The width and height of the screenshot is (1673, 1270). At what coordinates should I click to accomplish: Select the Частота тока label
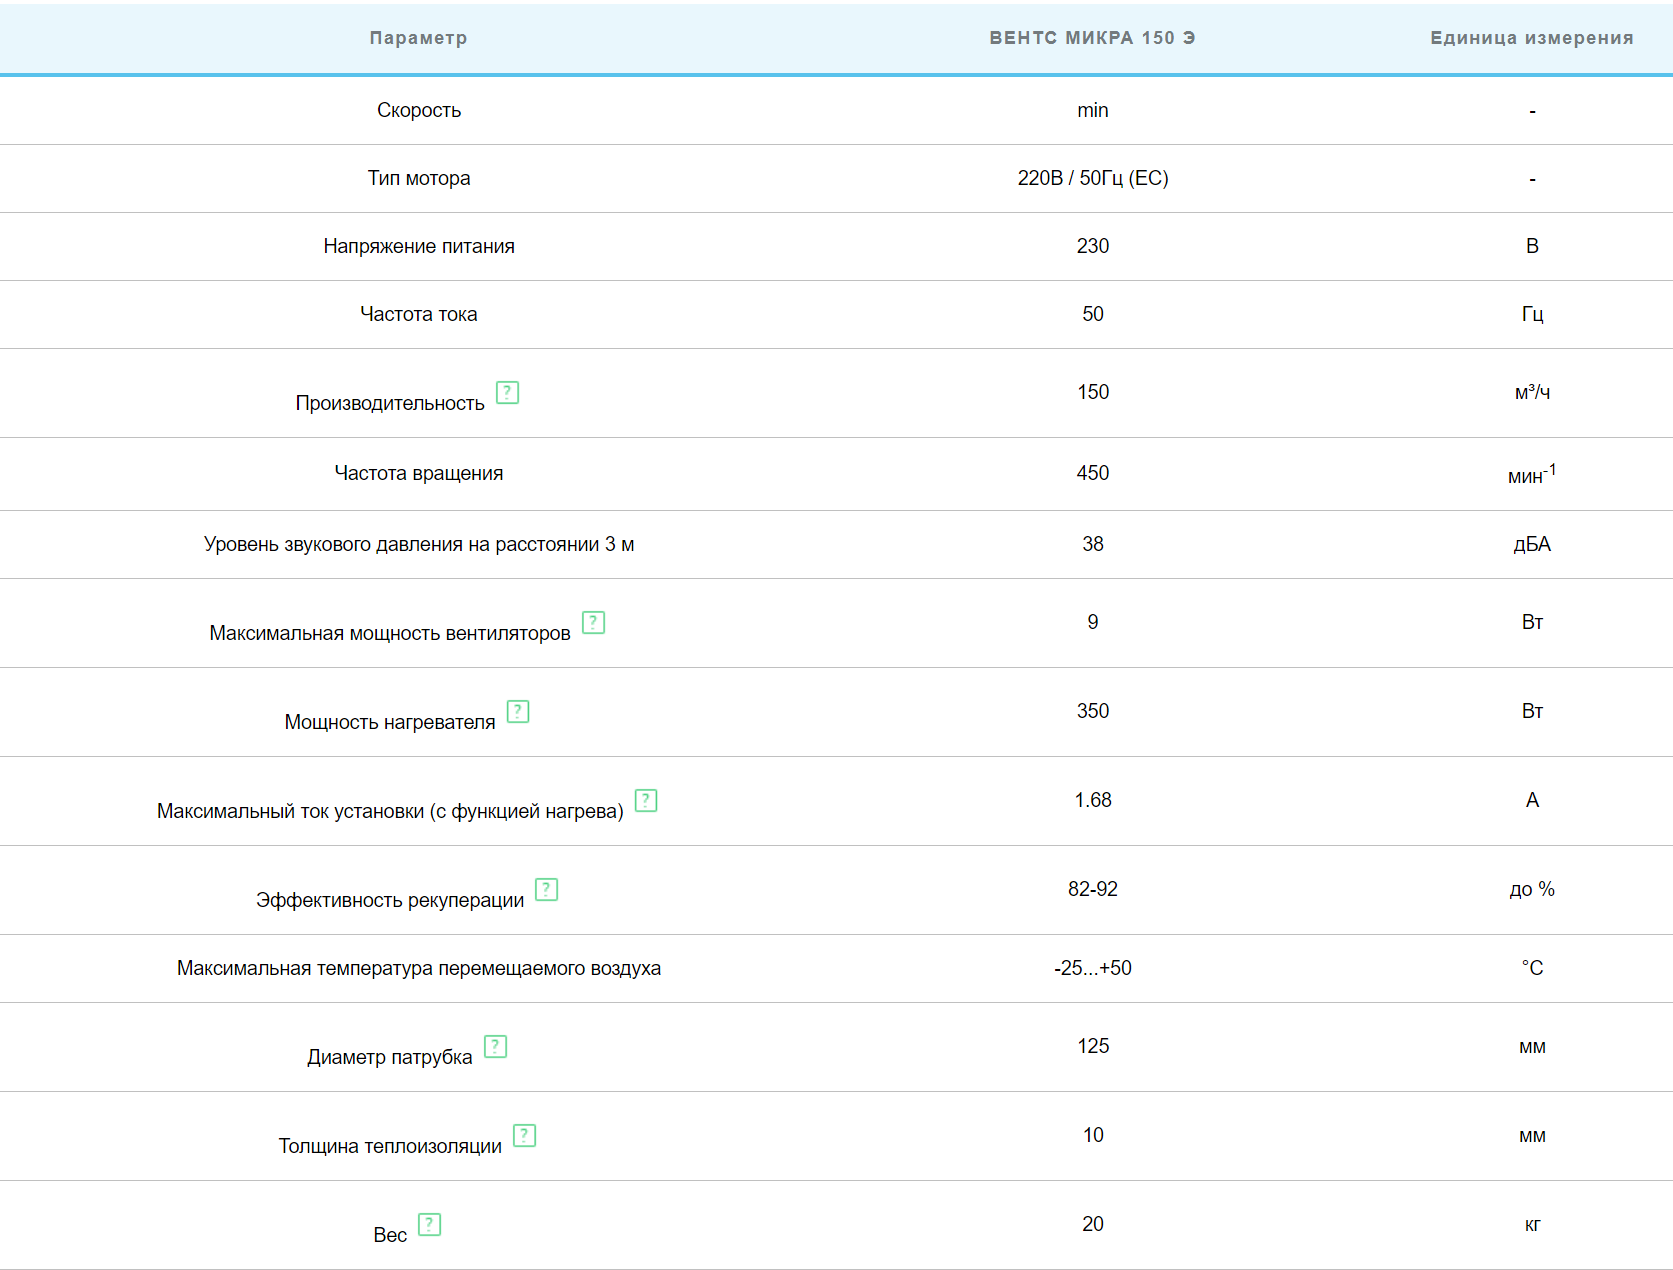tap(419, 314)
